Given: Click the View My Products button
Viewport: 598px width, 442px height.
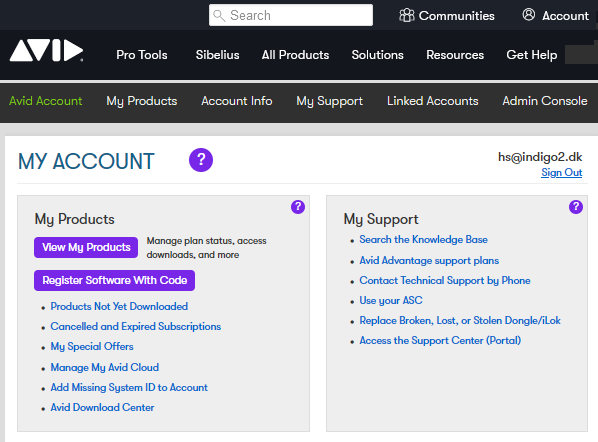Looking at the screenshot, I should coord(86,248).
